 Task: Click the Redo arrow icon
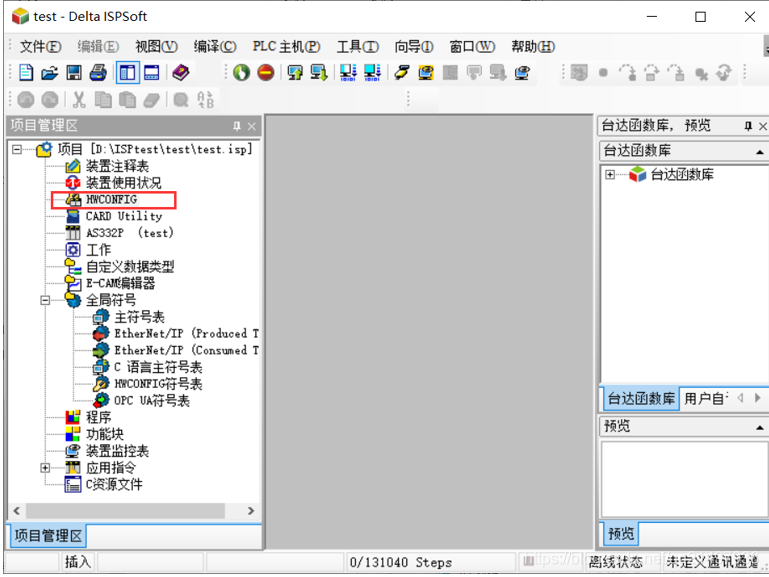tap(50, 100)
